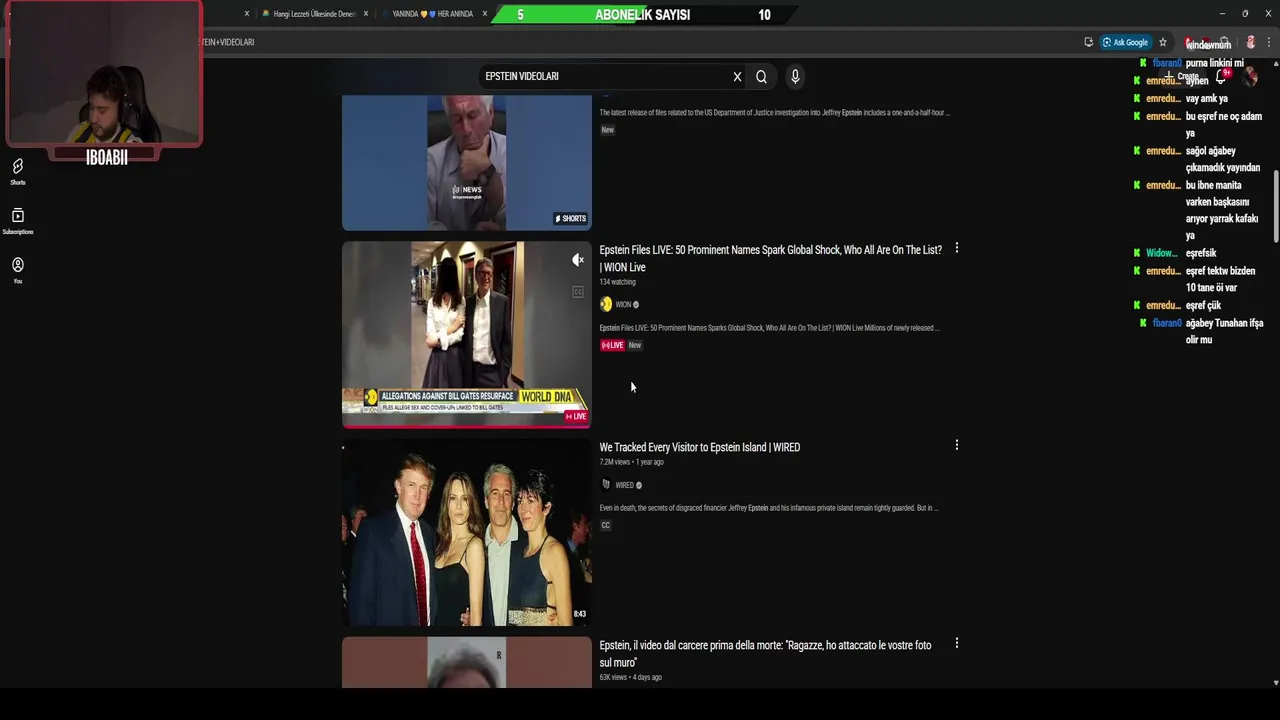The width and height of the screenshot is (1280, 720).
Task: Click the CC badge under WIRED video
Action: coord(605,525)
